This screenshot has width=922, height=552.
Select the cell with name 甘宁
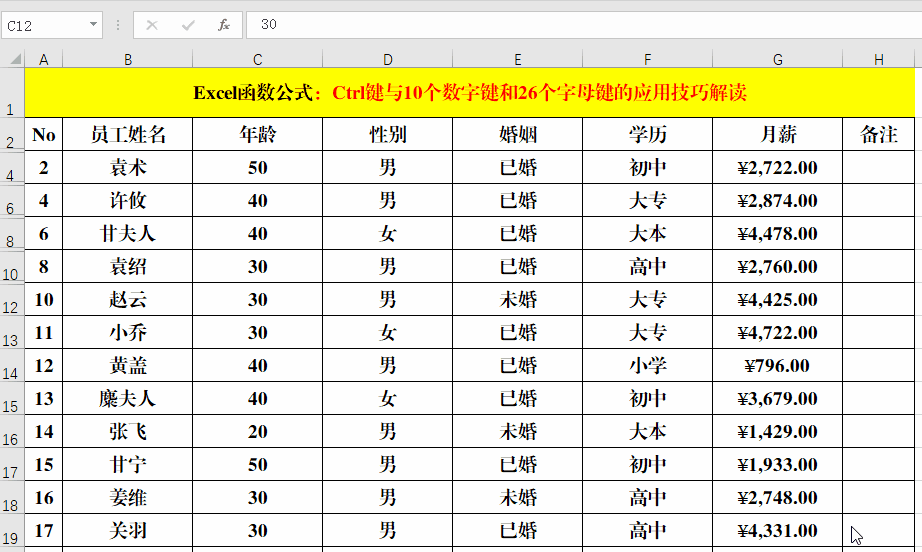point(128,464)
